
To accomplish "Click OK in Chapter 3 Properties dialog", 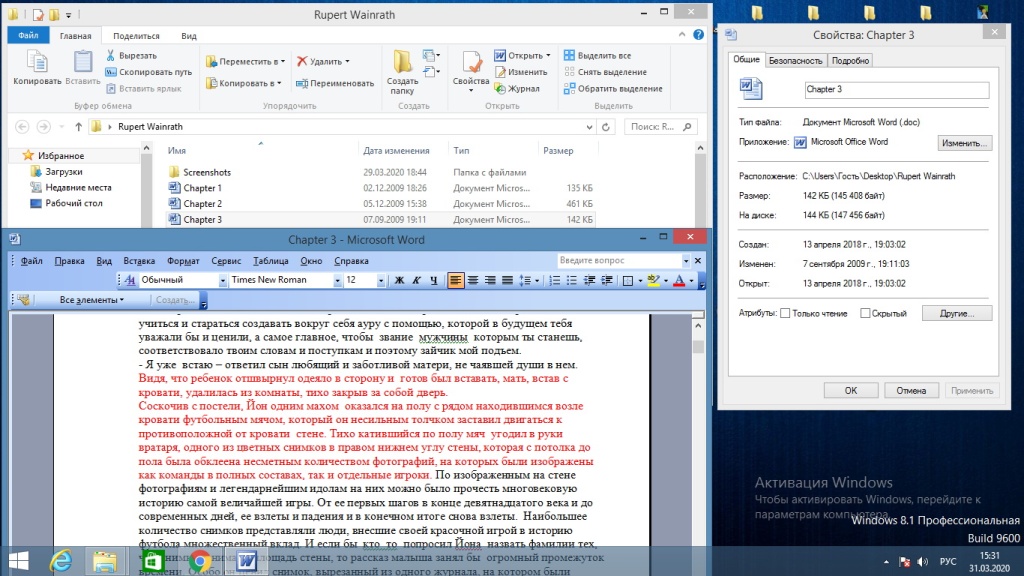I will pyautogui.click(x=850, y=391).
